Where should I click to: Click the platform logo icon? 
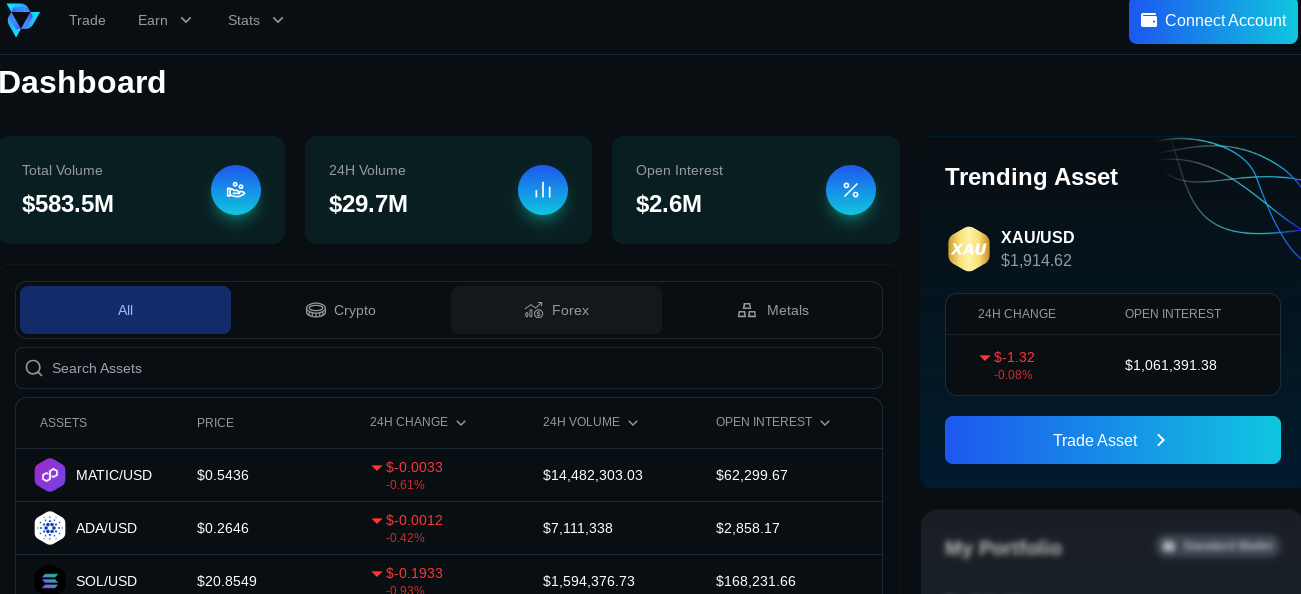point(22,19)
